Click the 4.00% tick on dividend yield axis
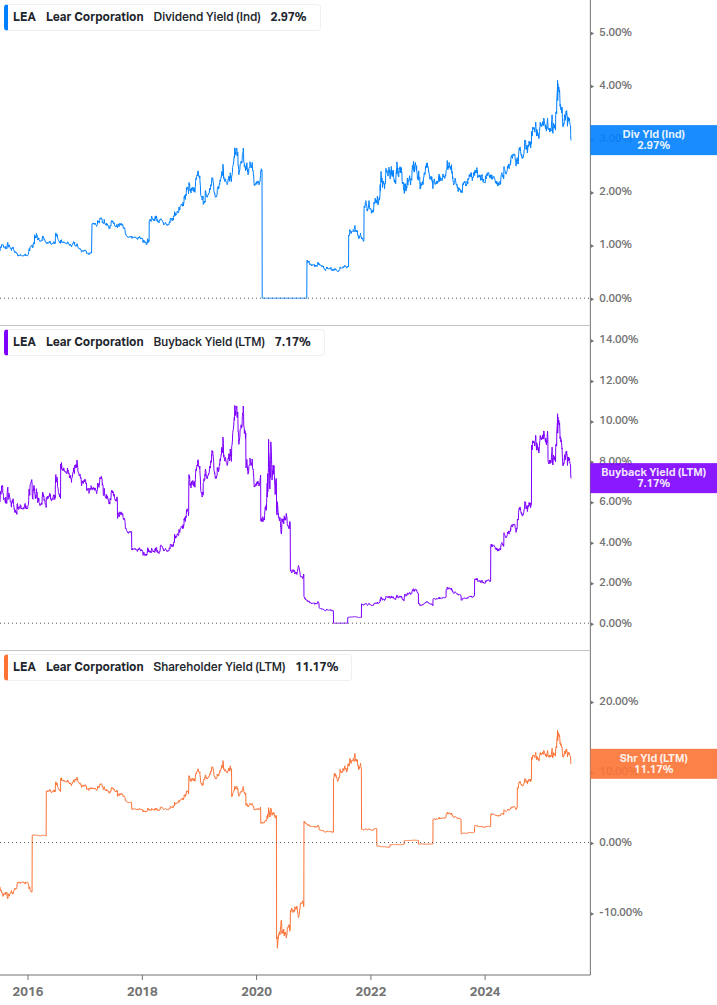Viewport: 717px width, 1005px height. (615, 85)
